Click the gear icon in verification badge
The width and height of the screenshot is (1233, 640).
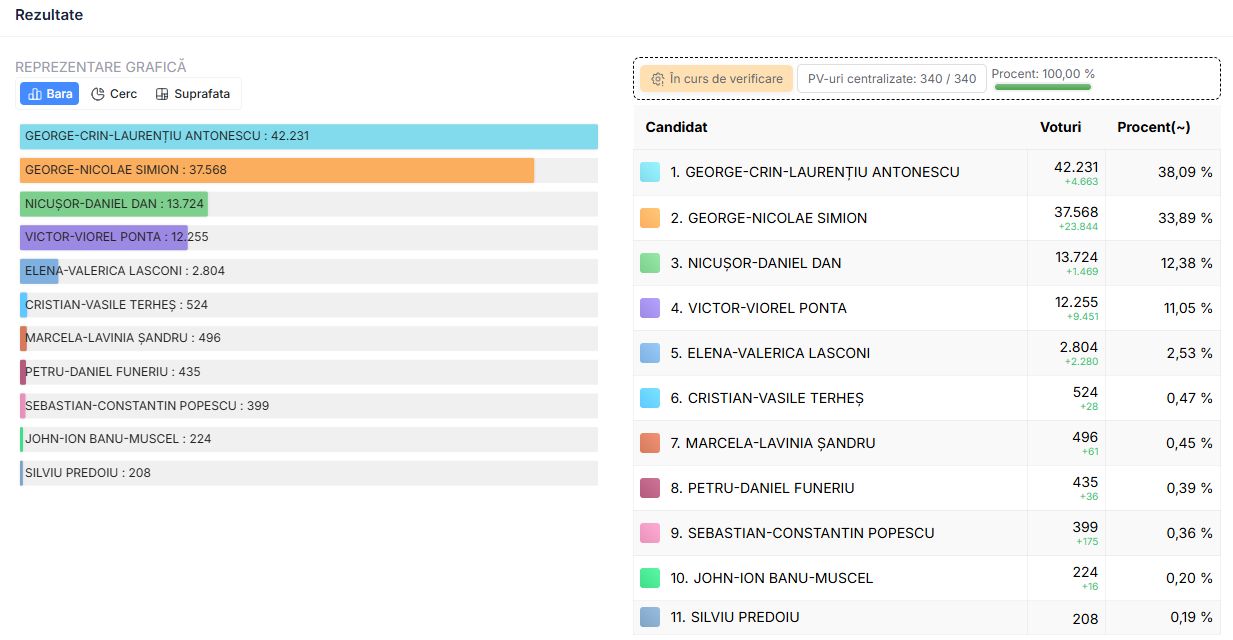tap(657, 79)
